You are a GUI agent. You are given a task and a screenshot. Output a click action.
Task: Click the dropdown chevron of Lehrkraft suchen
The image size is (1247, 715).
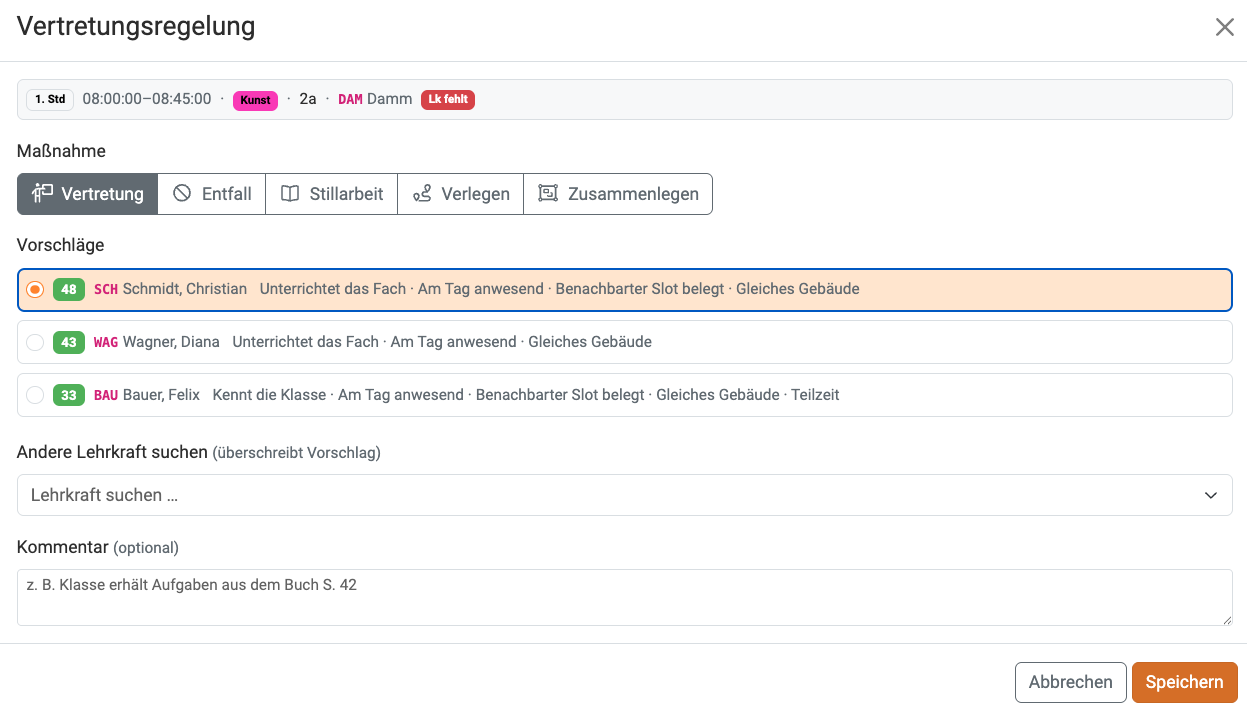[1211, 495]
